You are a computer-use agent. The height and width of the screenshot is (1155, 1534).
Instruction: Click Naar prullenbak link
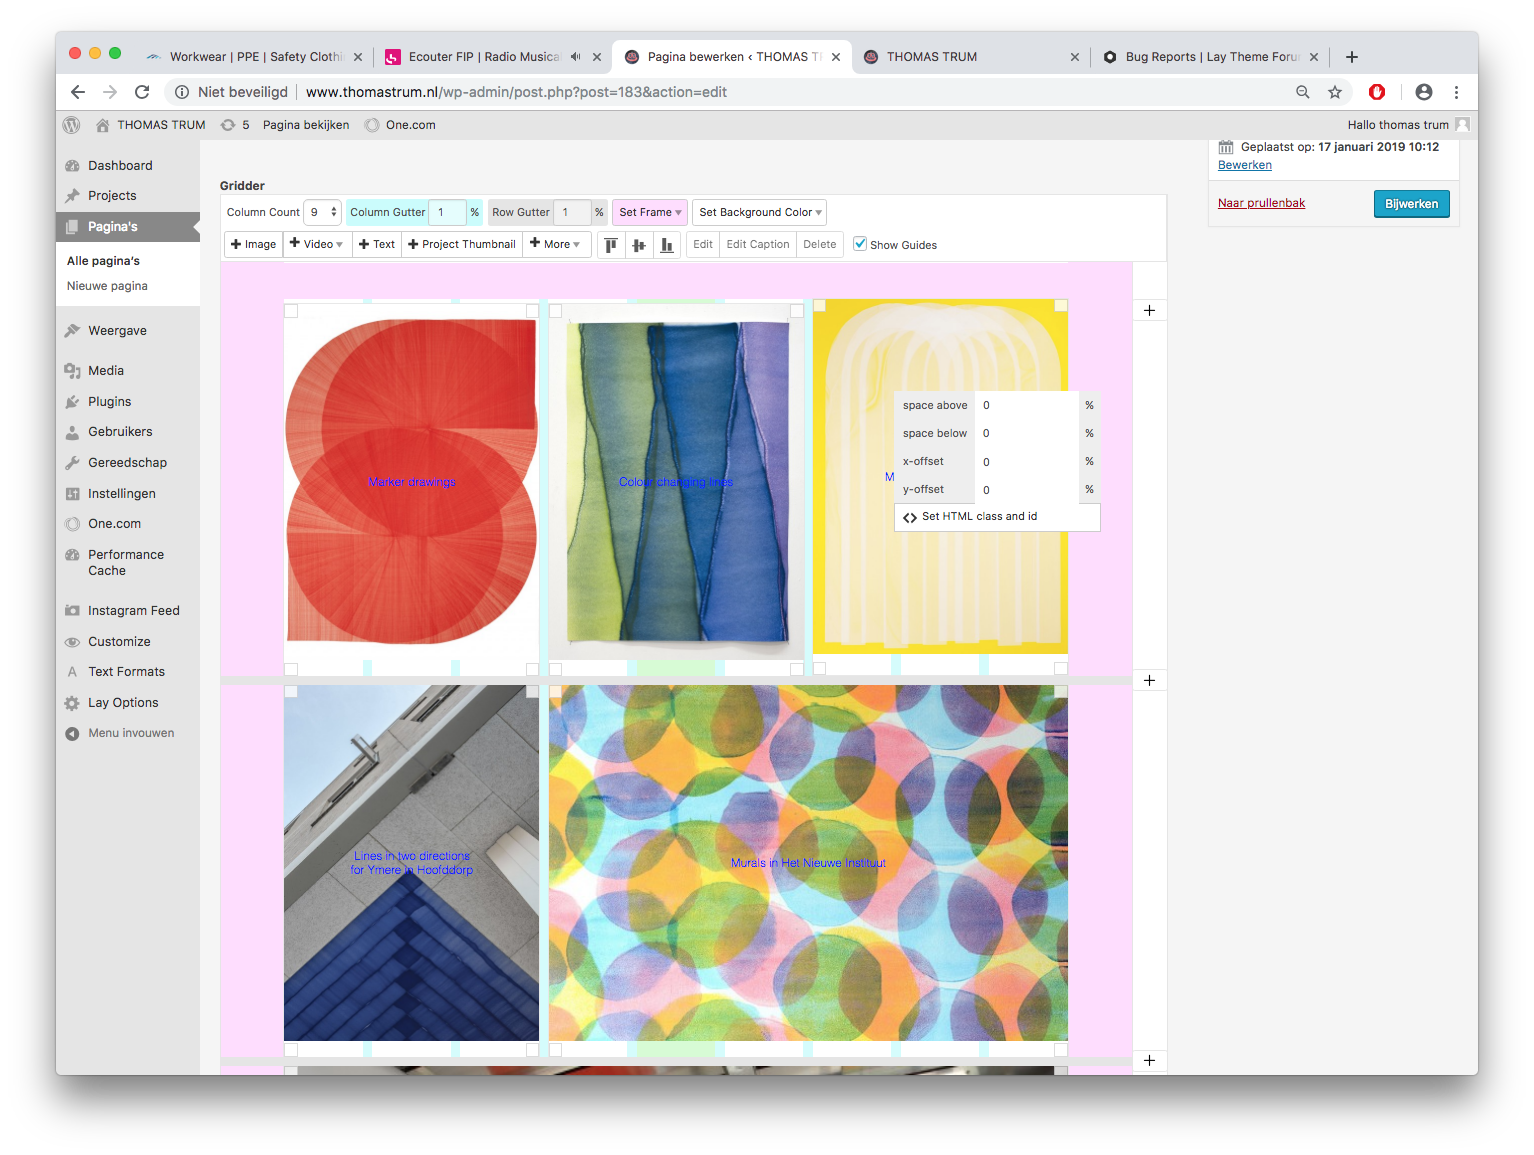click(1261, 203)
